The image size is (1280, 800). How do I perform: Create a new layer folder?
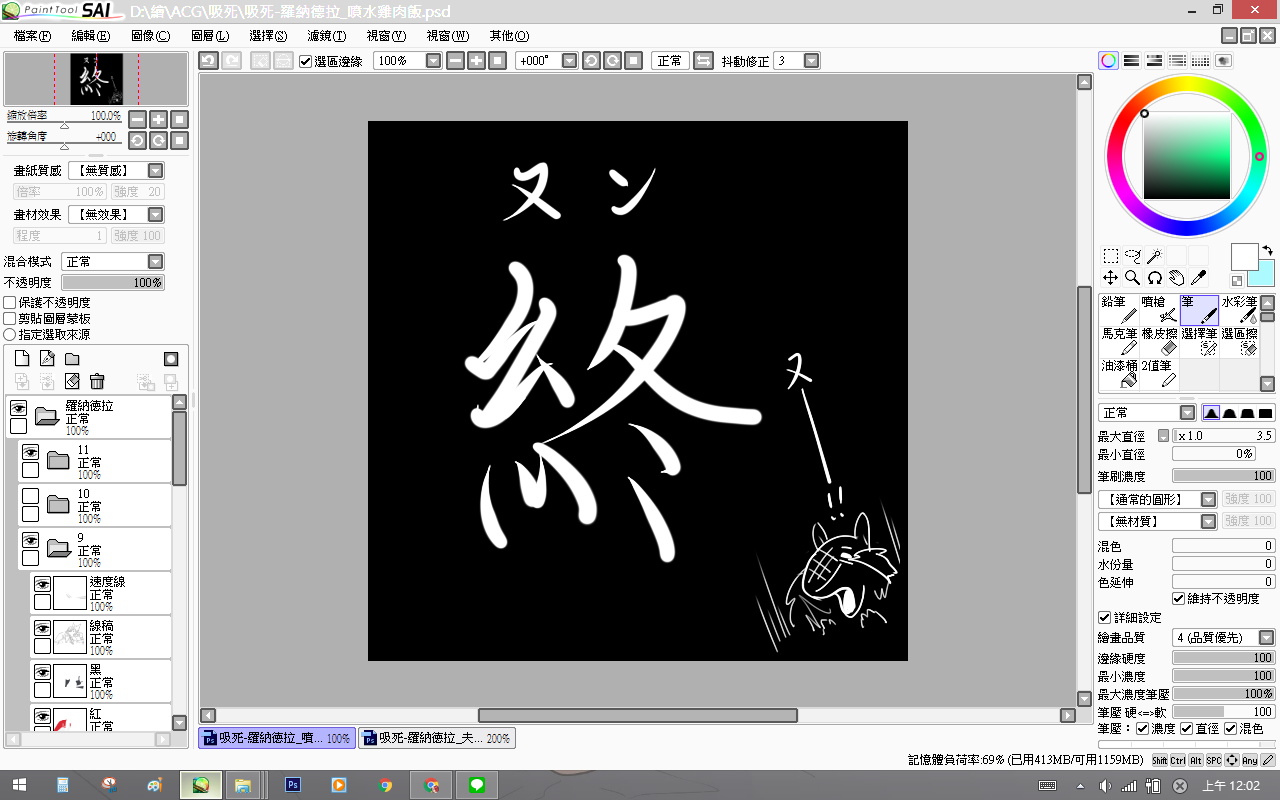pos(72,358)
